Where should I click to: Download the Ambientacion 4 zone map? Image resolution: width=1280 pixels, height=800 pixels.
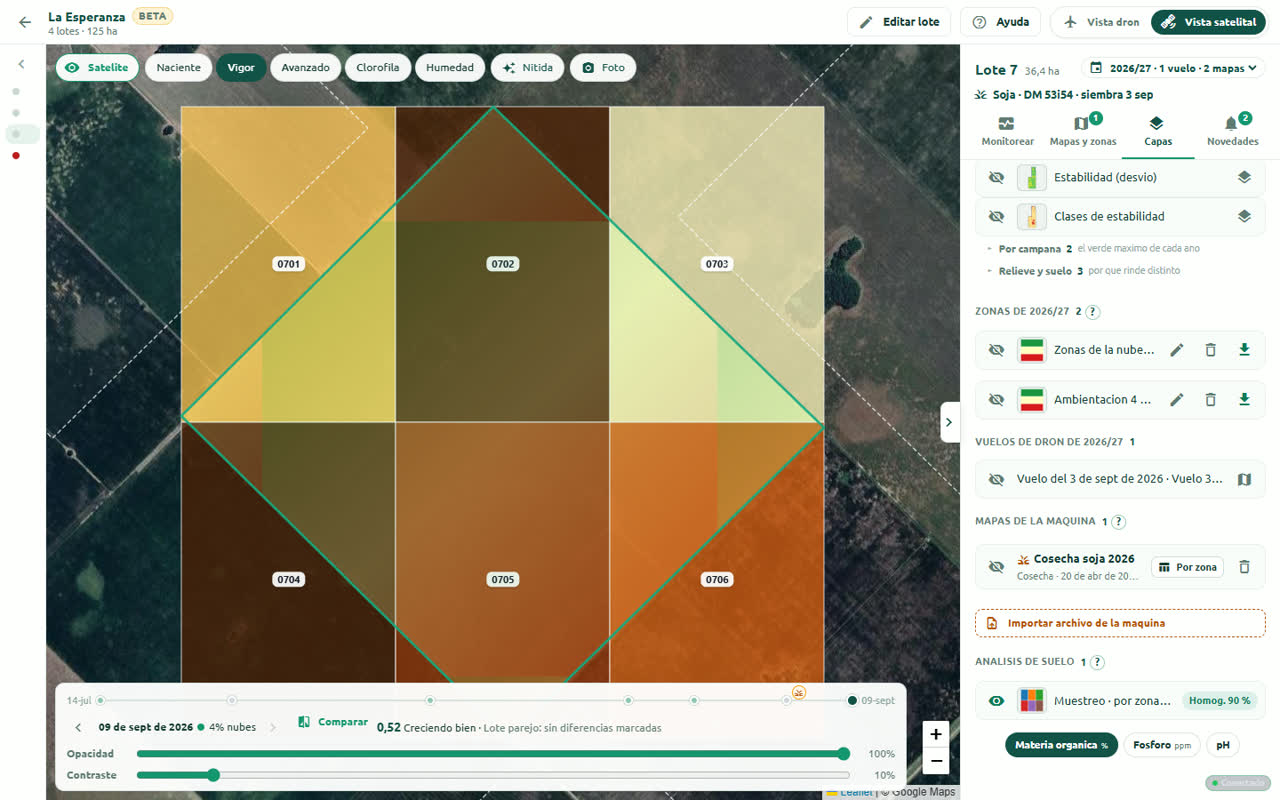pyautogui.click(x=1244, y=400)
